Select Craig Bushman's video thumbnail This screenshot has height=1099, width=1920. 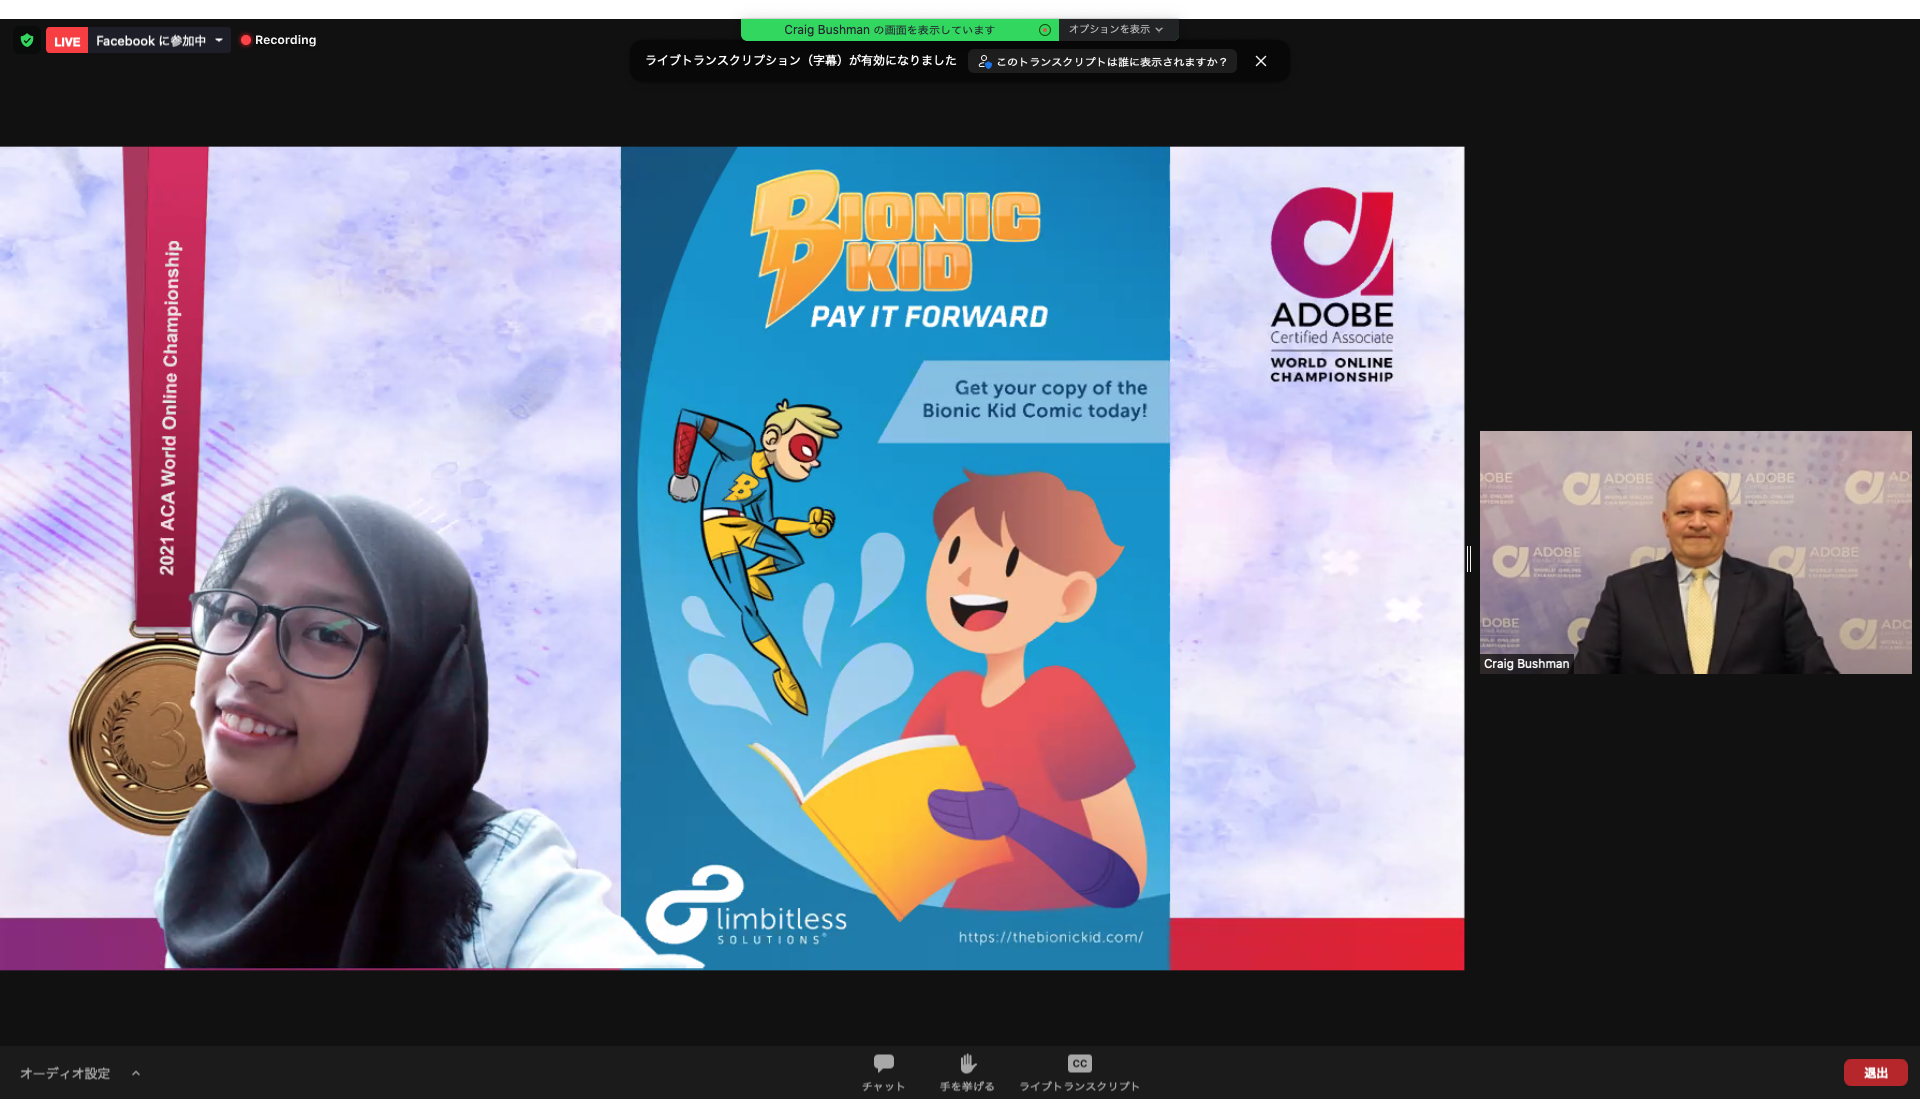tap(1695, 552)
